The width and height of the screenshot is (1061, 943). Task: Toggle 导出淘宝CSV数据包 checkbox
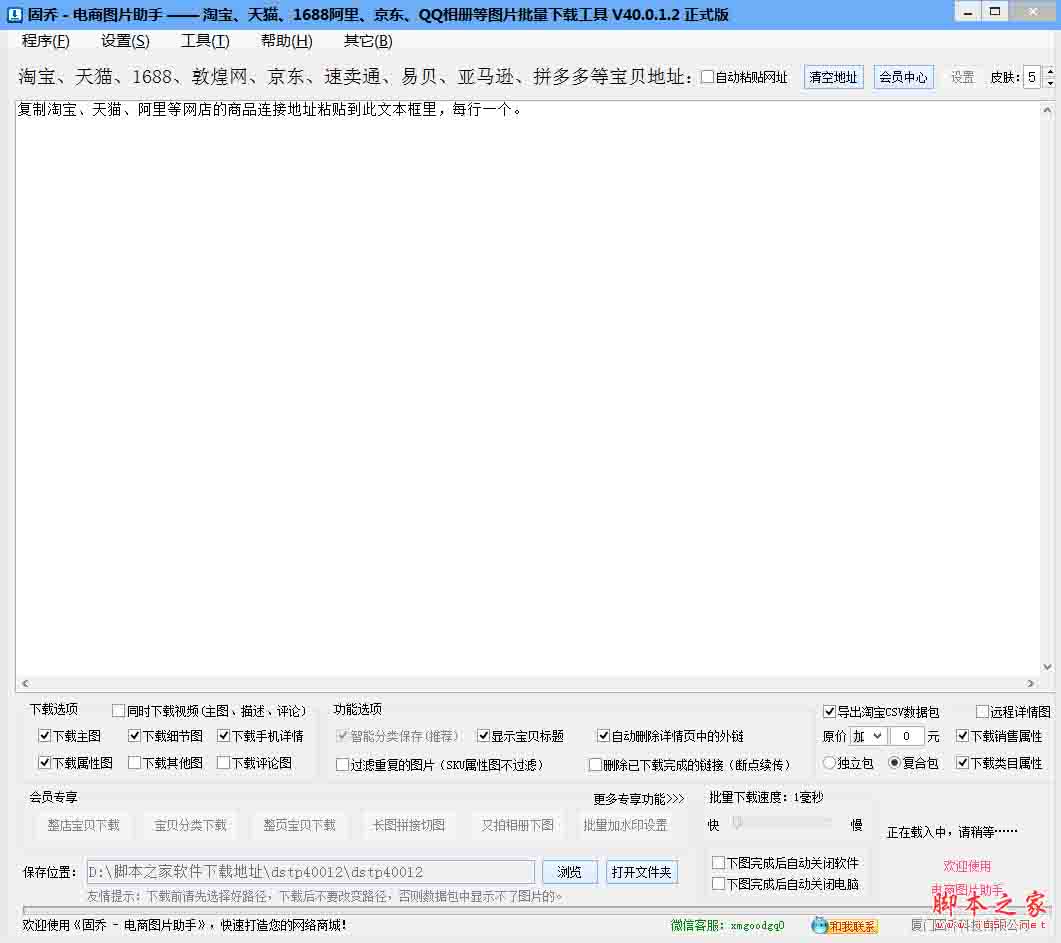[x=830, y=711]
